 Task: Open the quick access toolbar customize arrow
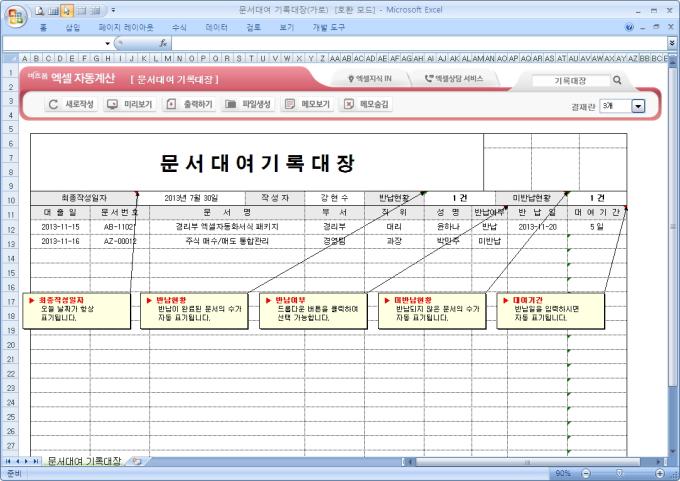coord(113,10)
